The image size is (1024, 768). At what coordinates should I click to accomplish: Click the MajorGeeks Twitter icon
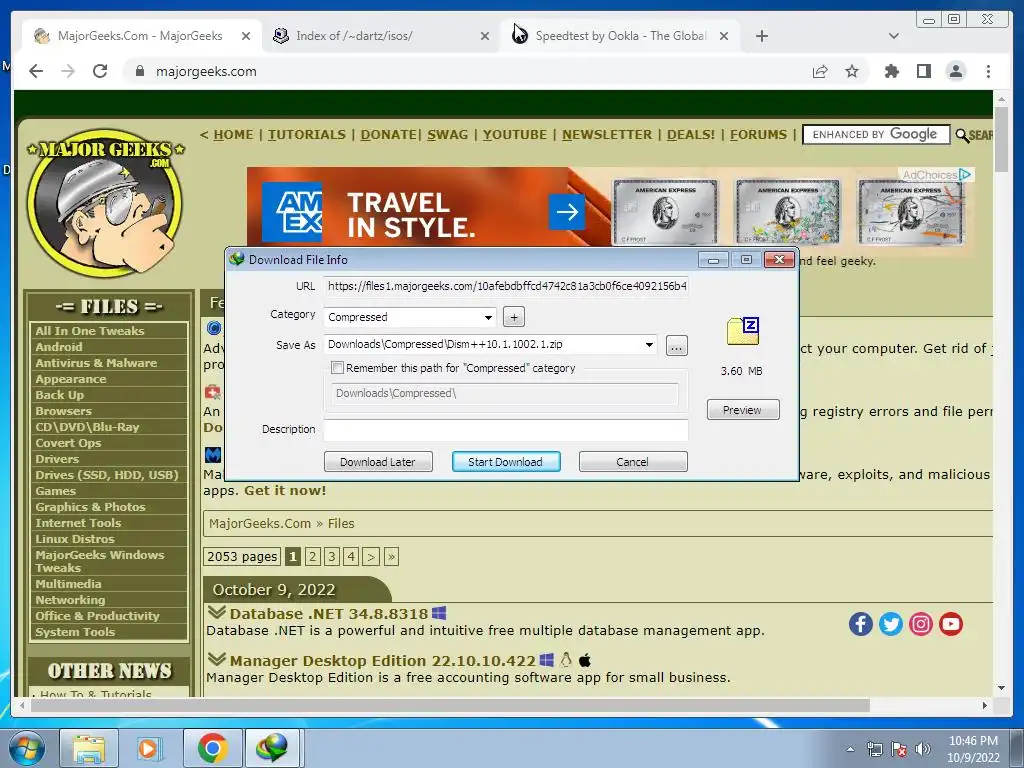[891, 624]
